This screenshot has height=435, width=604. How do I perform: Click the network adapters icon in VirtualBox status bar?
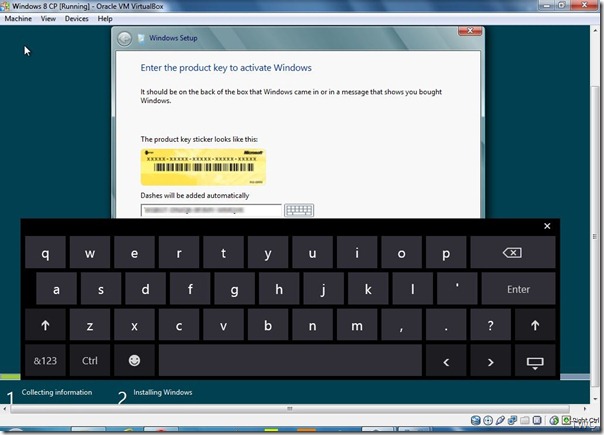pyautogui.click(x=512, y=420)
